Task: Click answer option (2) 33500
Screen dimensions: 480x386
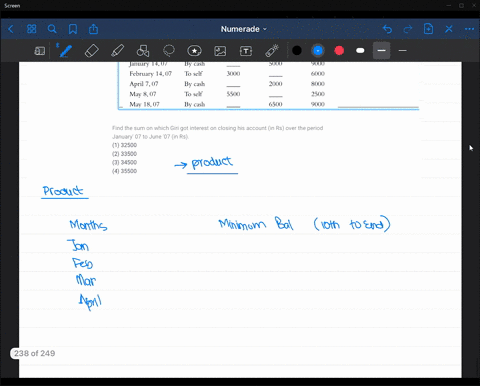Action: pyautogui.click(x=124, y=154)
